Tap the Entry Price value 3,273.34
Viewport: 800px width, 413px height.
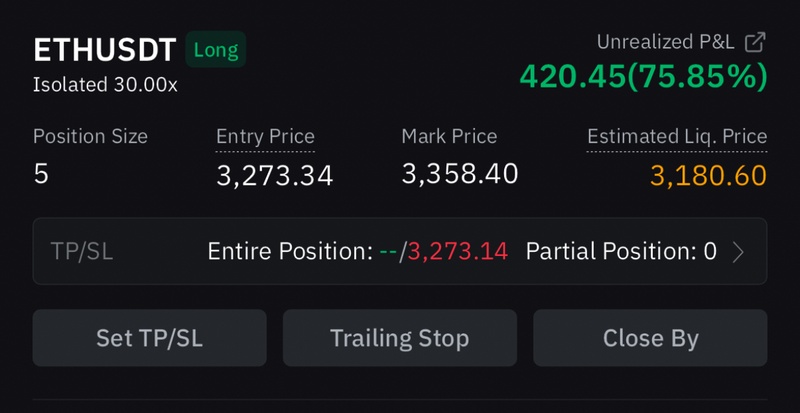[274, 177]
